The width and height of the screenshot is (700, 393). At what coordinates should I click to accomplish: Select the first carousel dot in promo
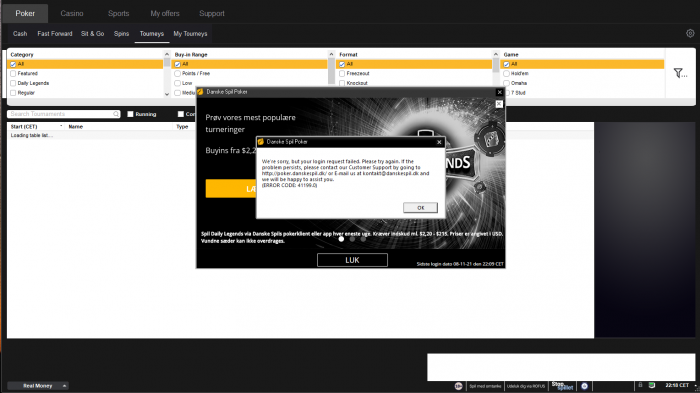click(342, 239)
